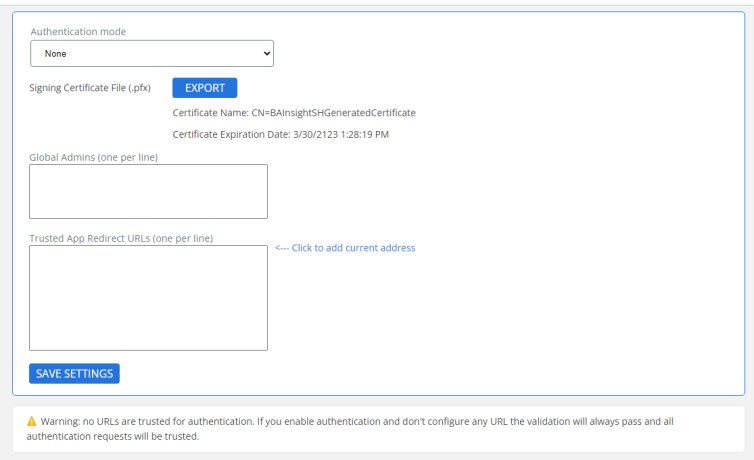Screen dimensions: 754x460
Task: Open the Authentication mode dropdown
Action: tap(151, 53)
